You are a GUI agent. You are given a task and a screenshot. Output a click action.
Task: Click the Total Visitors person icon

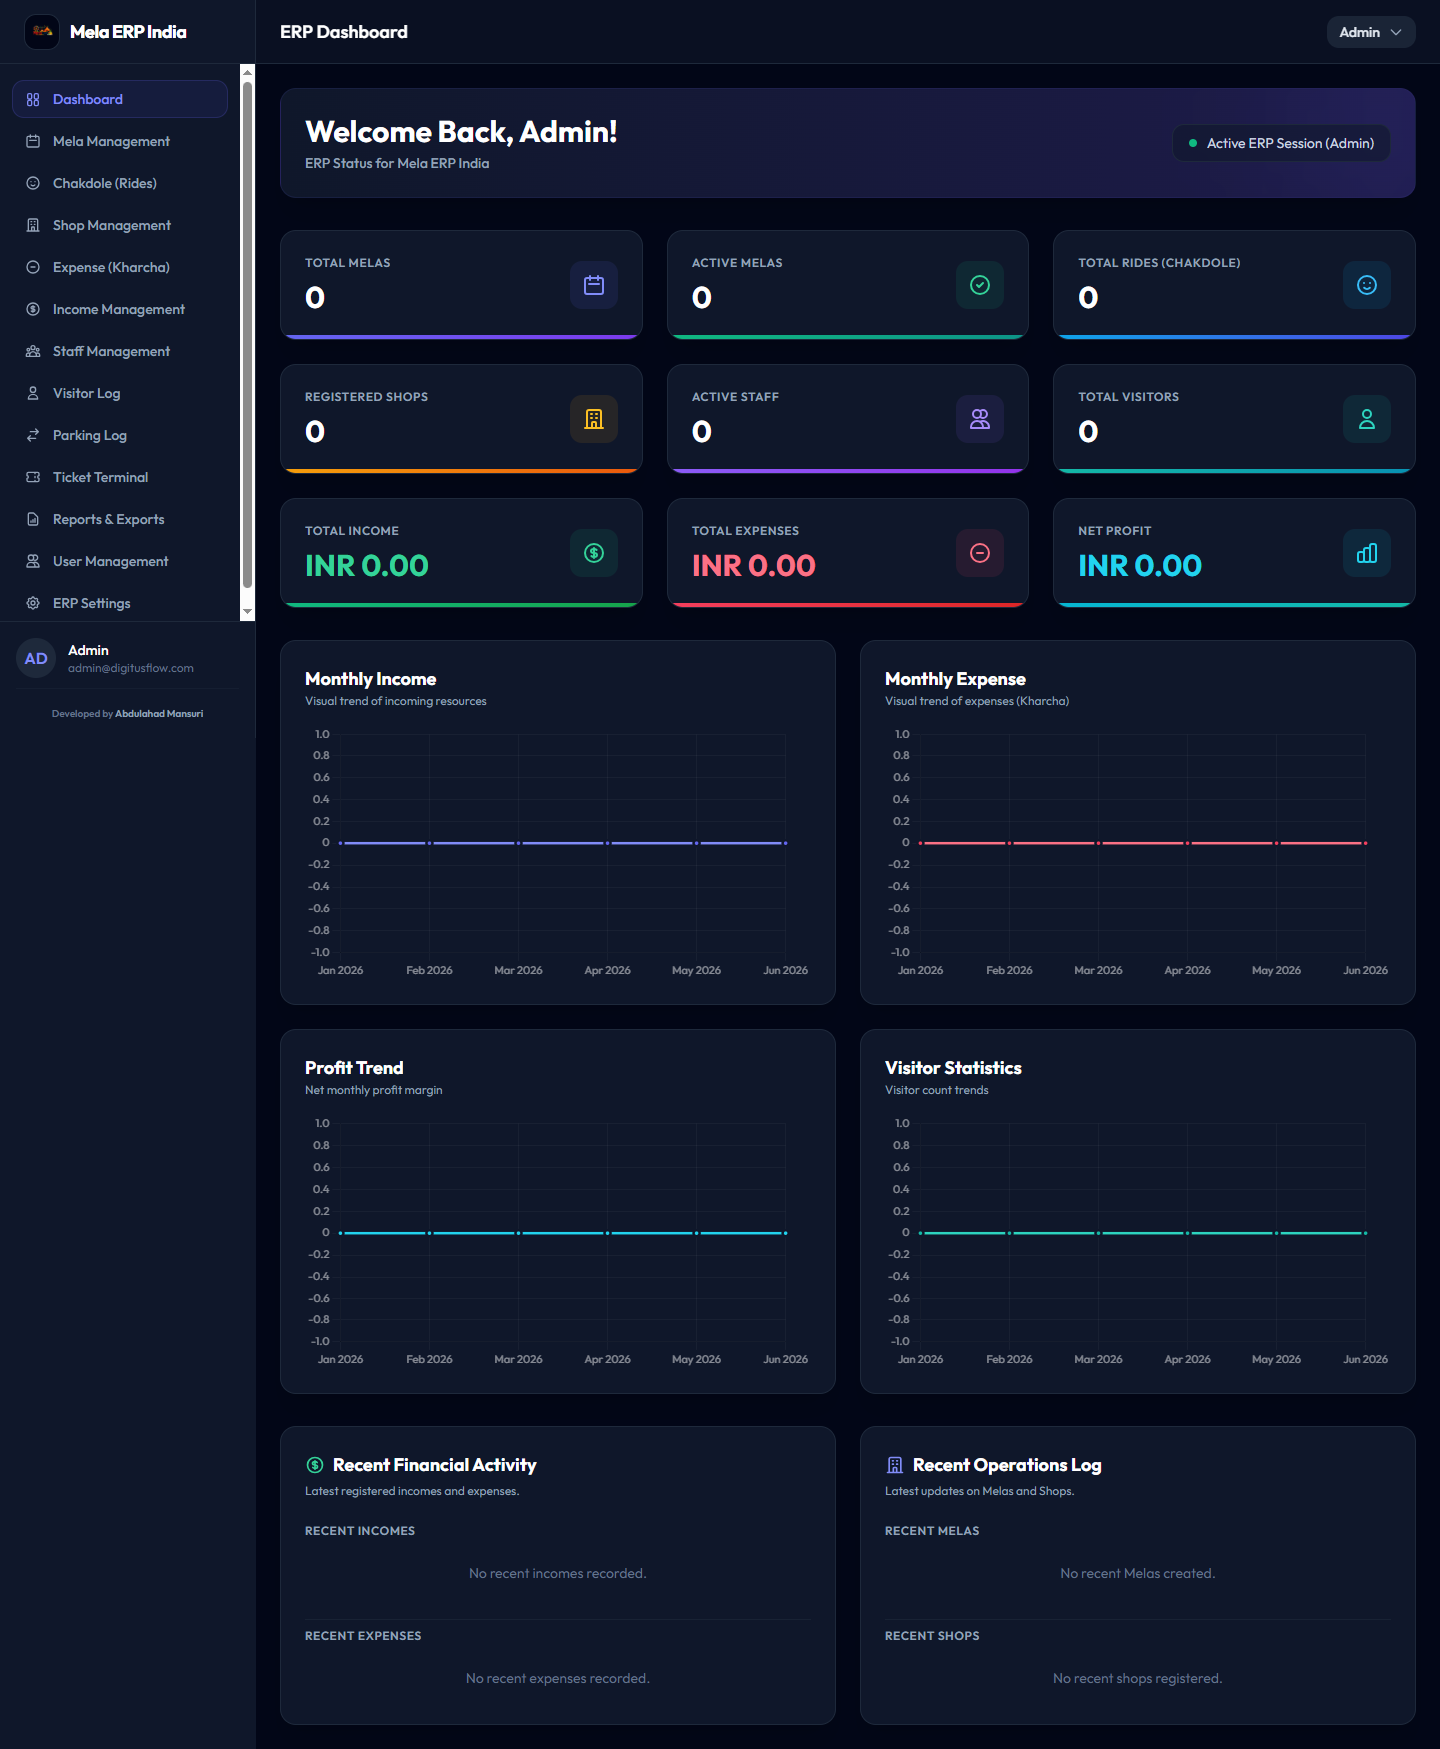click(x=1367, y=419)
